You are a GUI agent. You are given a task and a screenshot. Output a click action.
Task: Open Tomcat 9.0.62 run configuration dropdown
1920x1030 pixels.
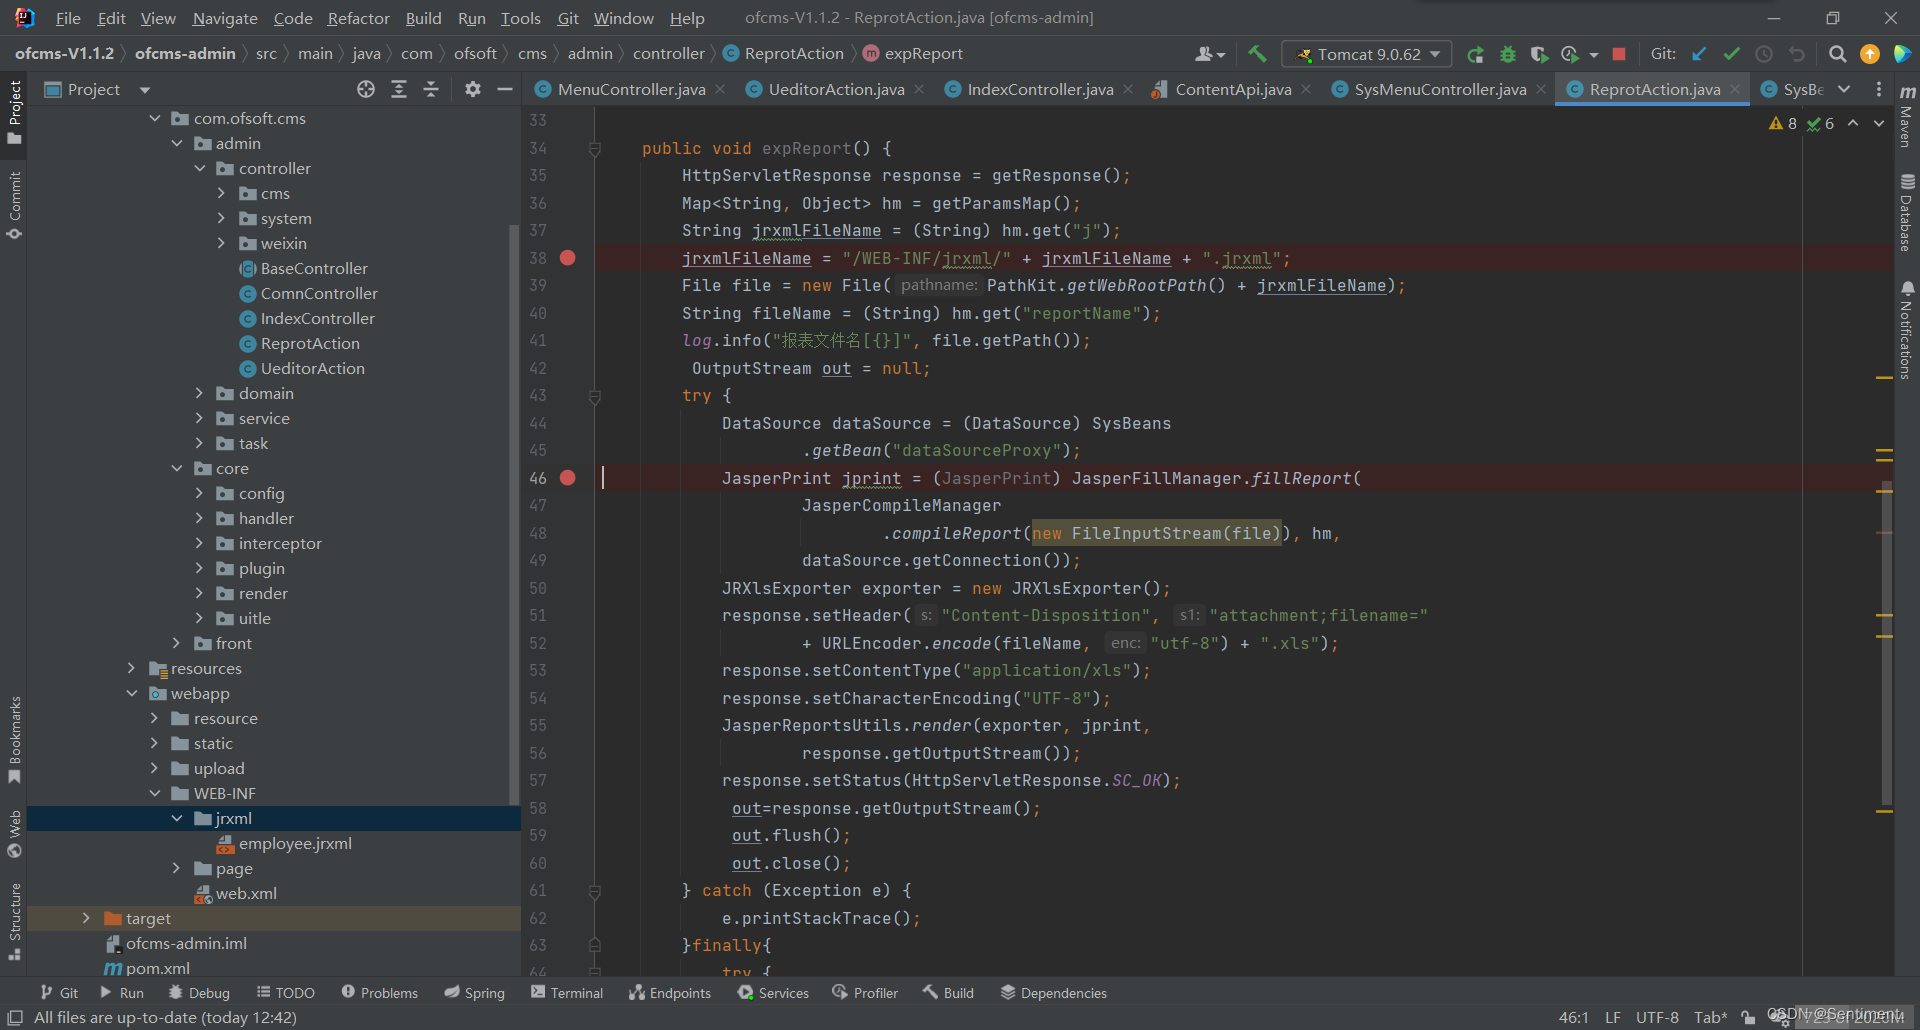coord(1367,54)
